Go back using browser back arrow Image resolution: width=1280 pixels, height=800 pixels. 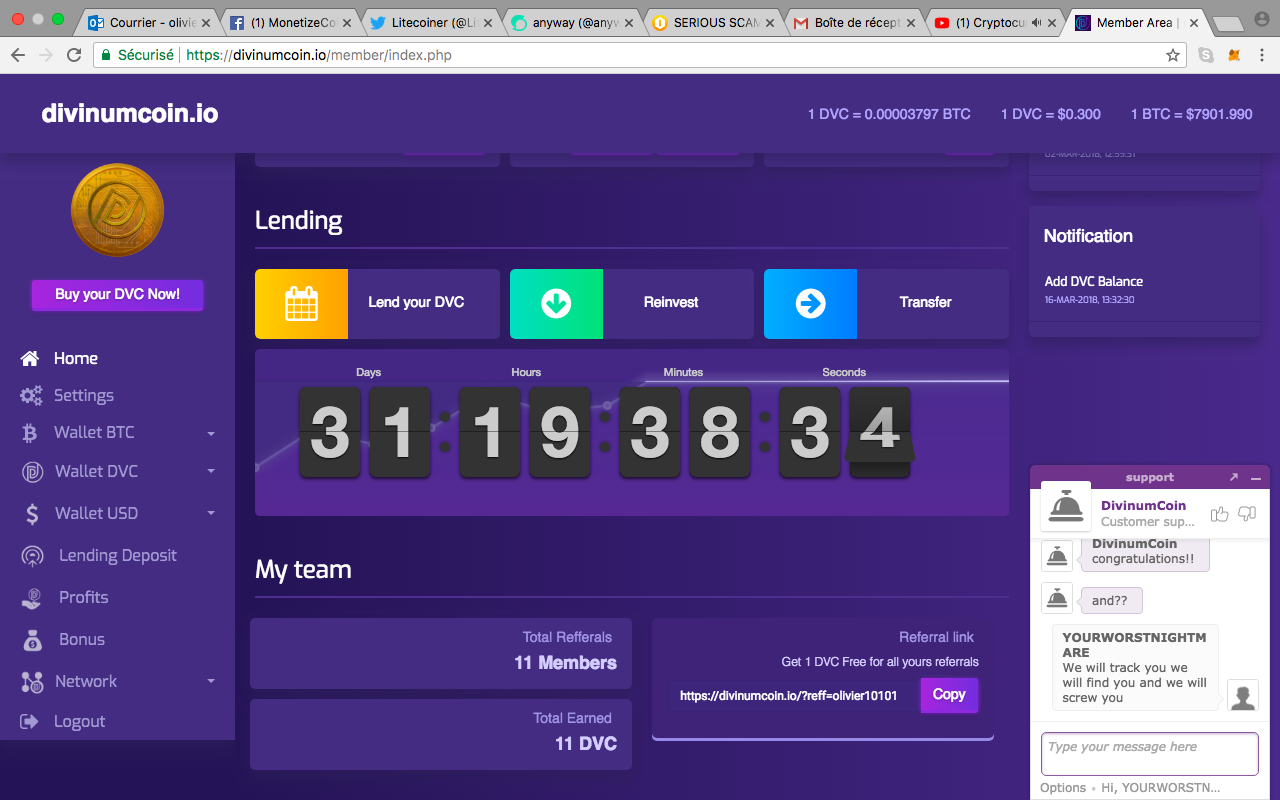pyautogui.click(x=17, y=55)
